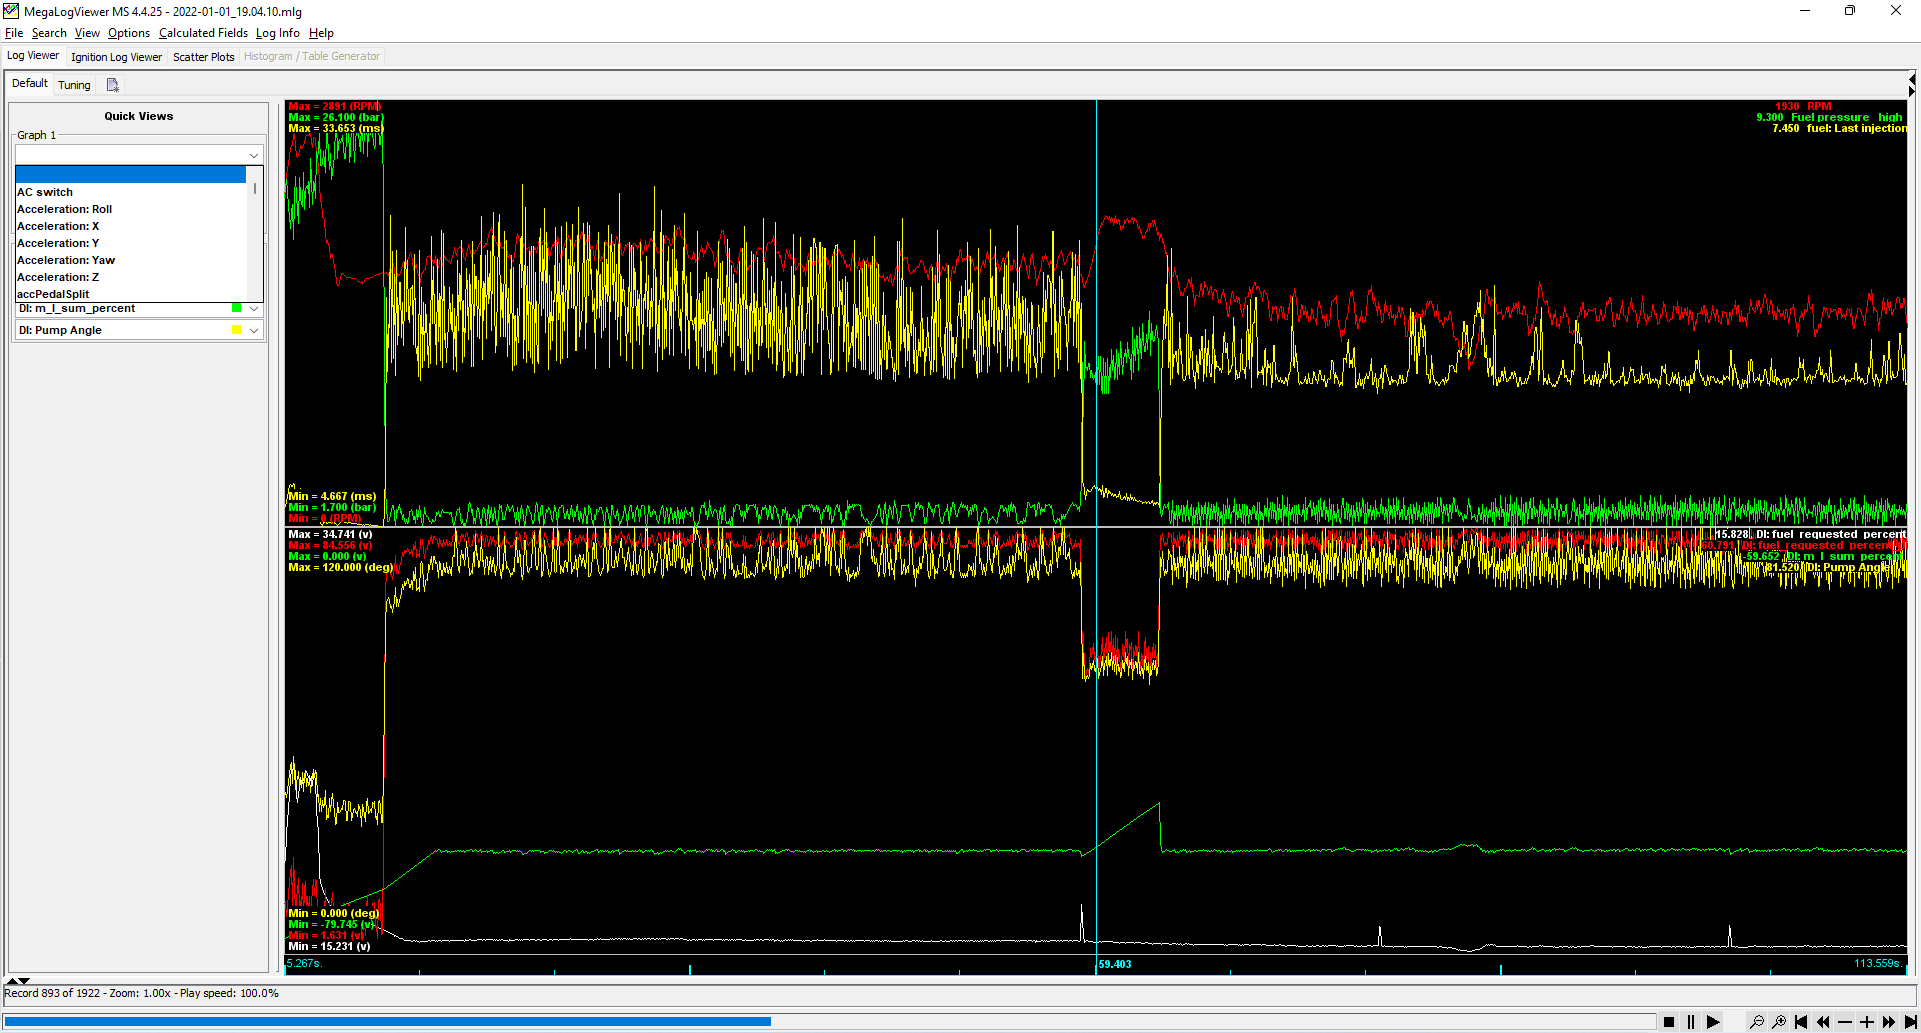Zoom in the graph with magnifier plus
Image resolution: width=1921 pixels, height=1033 pixels.
pyautogui.click(x=1778, y=1022)
